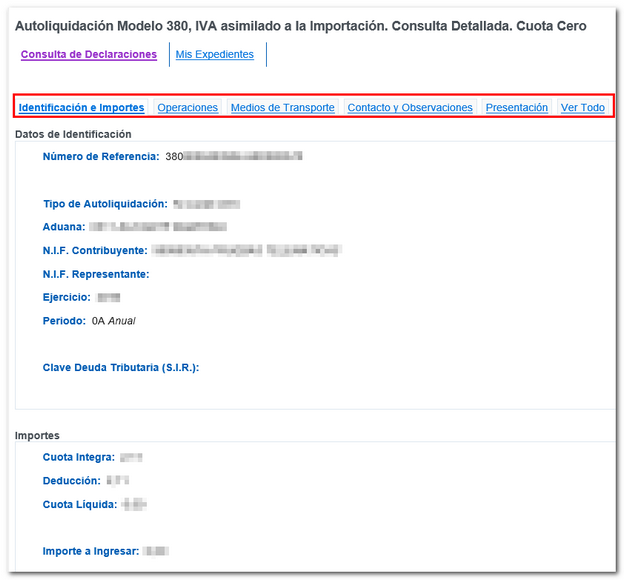The image size is (624, 580).
Task: Click the Tipo de Autoliquidación label
Action: click(105, 204)
